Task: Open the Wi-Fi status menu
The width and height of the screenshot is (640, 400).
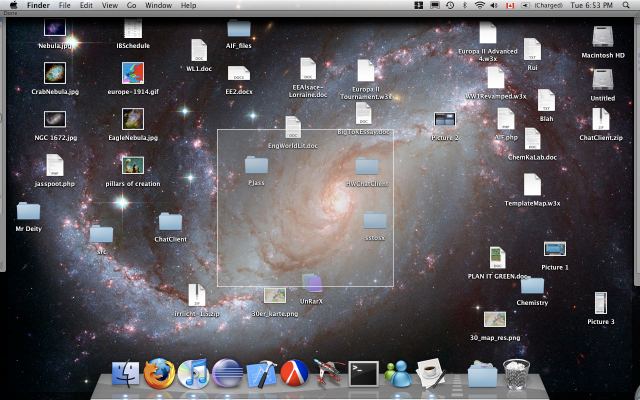Action: point(480,5)
